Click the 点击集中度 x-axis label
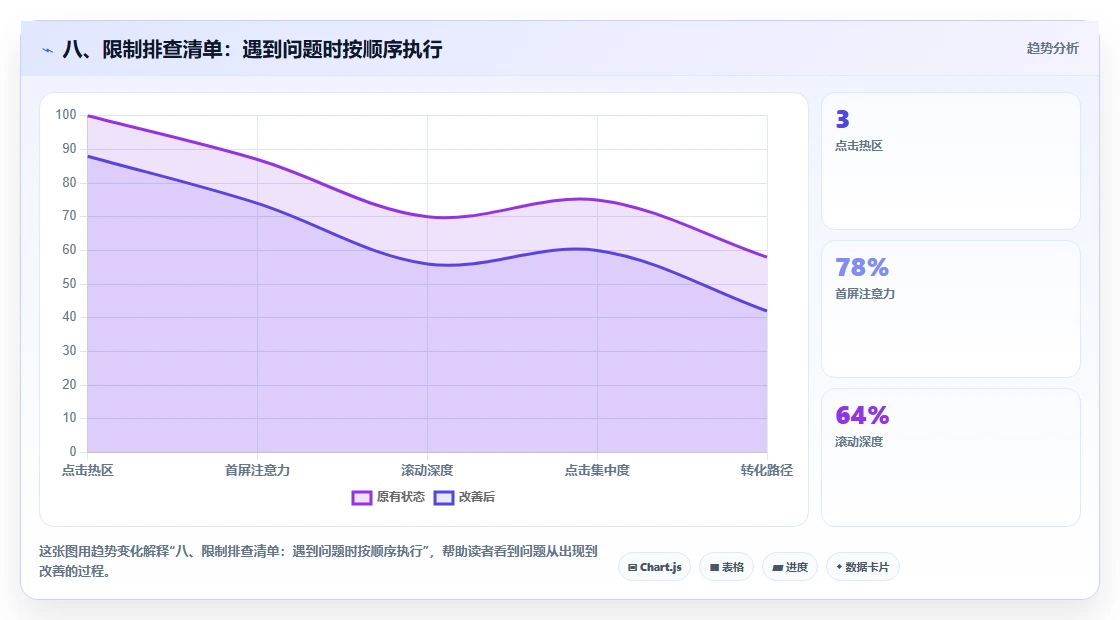Screen dimensions: 1120x620 [597, 470]
